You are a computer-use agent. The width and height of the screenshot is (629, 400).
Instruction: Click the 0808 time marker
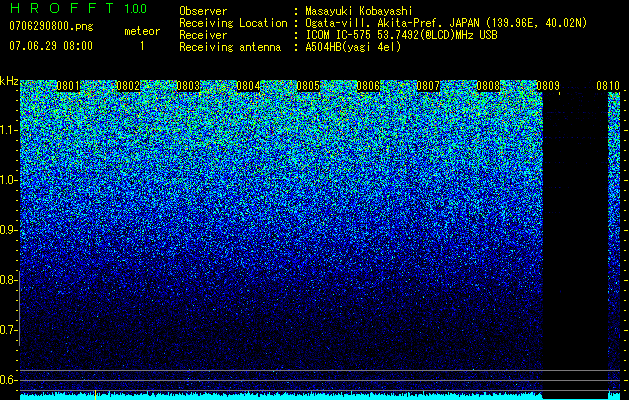pyautogui.click(x=488, y=86)
